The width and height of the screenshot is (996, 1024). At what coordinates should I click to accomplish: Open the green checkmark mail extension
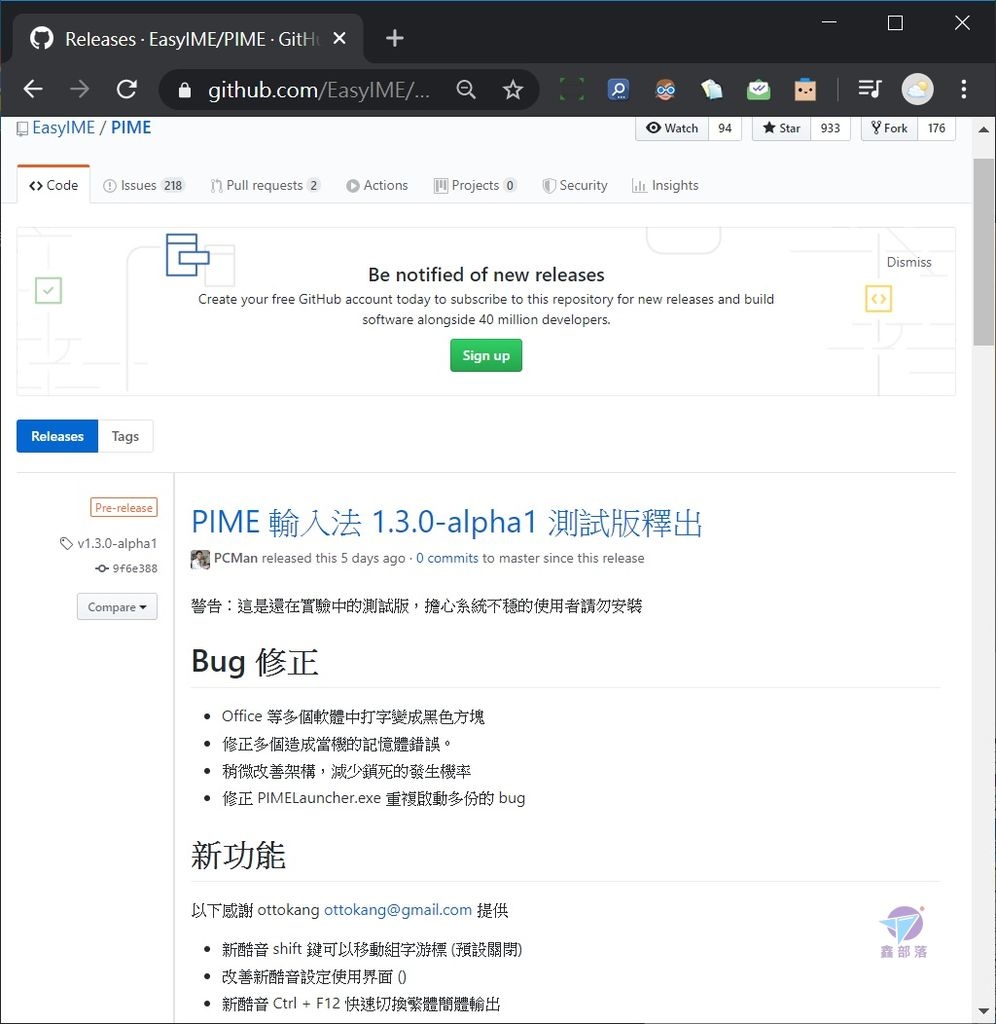point(758,89)
